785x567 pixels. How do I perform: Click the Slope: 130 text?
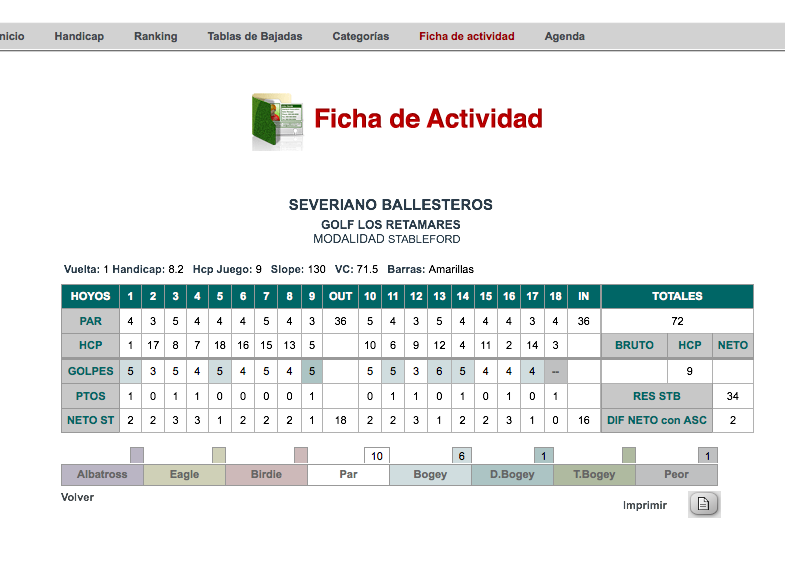point(298,269)
